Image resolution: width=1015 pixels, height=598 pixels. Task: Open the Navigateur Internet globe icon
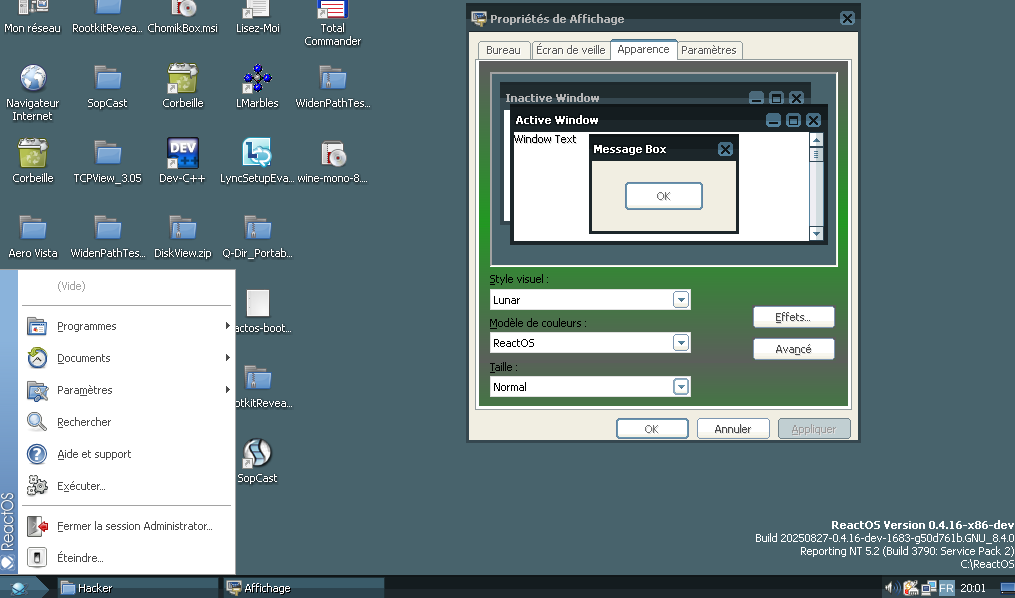pyautogui.click(x=32, y=78)
